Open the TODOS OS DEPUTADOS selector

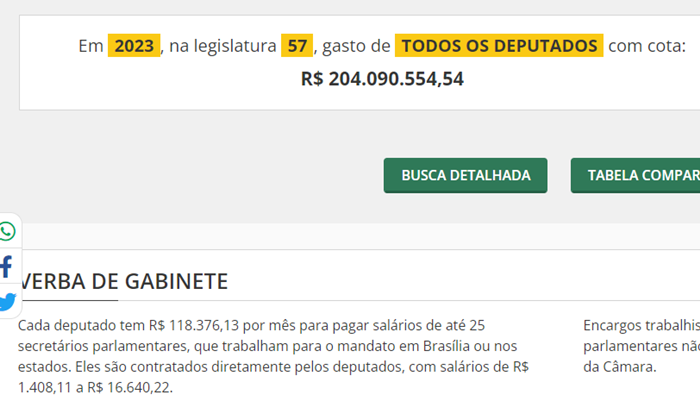point(499,45)
